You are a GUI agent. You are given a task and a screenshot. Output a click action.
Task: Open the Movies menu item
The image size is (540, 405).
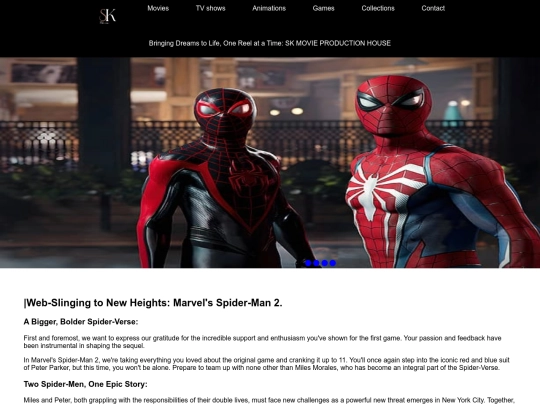coord(158,8)
